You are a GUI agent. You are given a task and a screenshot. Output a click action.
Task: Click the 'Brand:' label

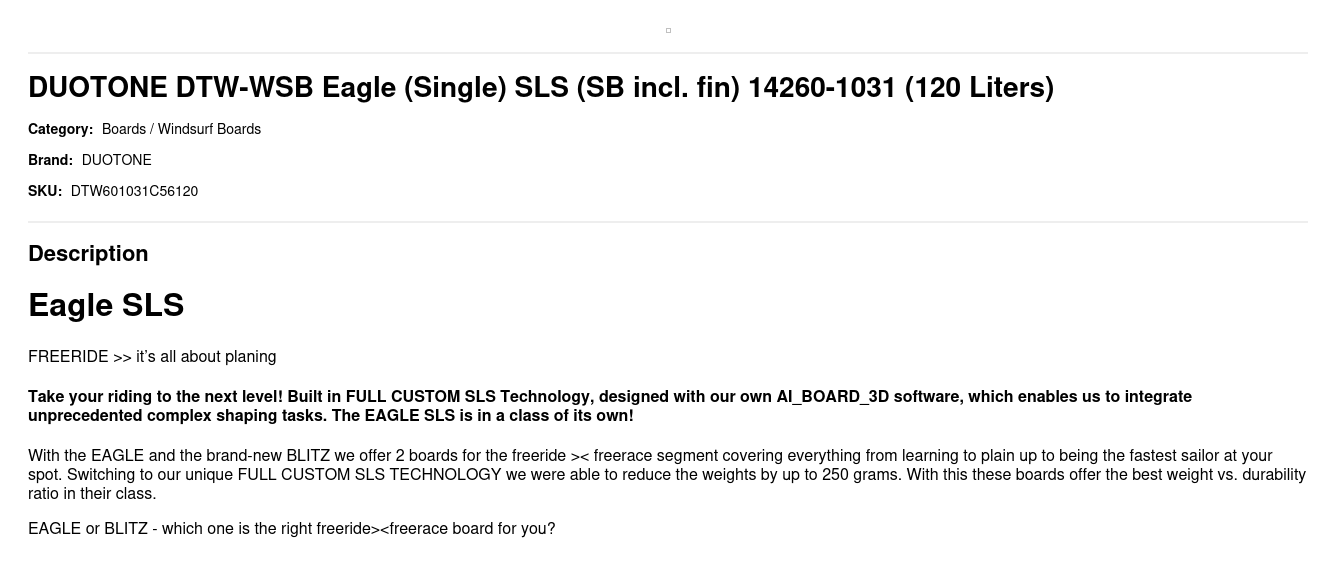(50, 160)
